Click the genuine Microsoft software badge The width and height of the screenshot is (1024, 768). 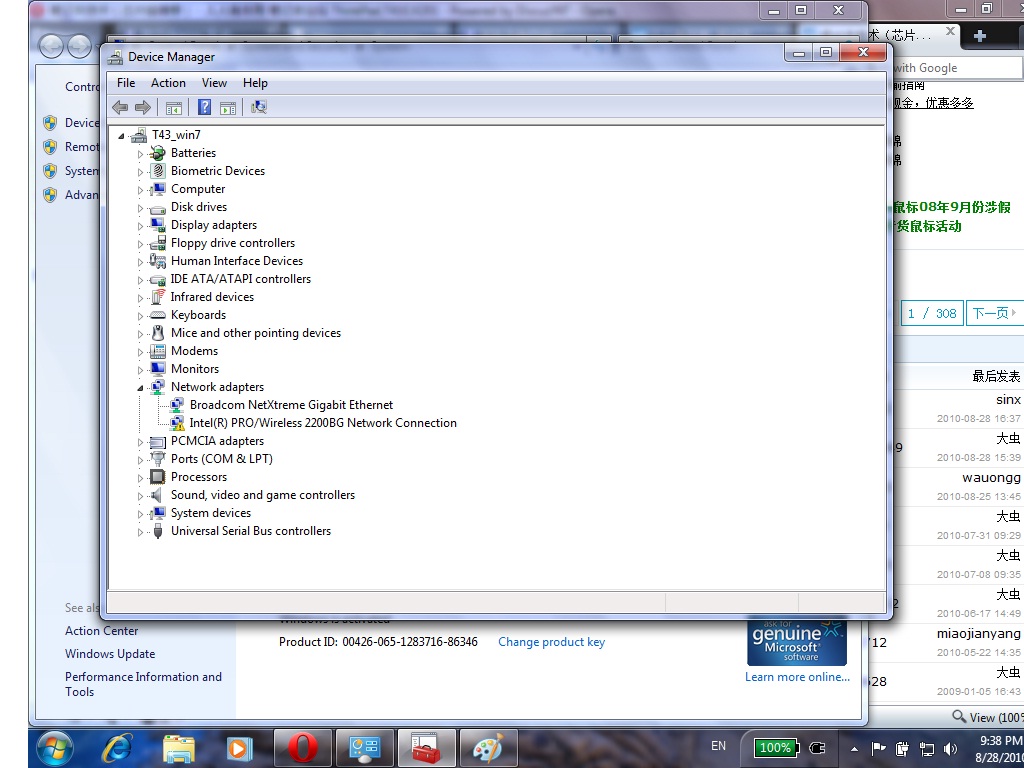[797, 641]
